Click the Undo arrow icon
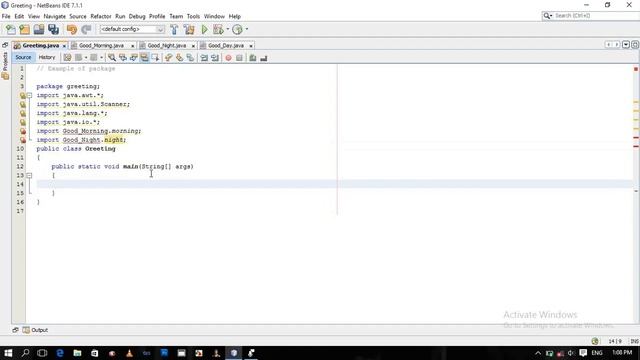 pos(72,29)
